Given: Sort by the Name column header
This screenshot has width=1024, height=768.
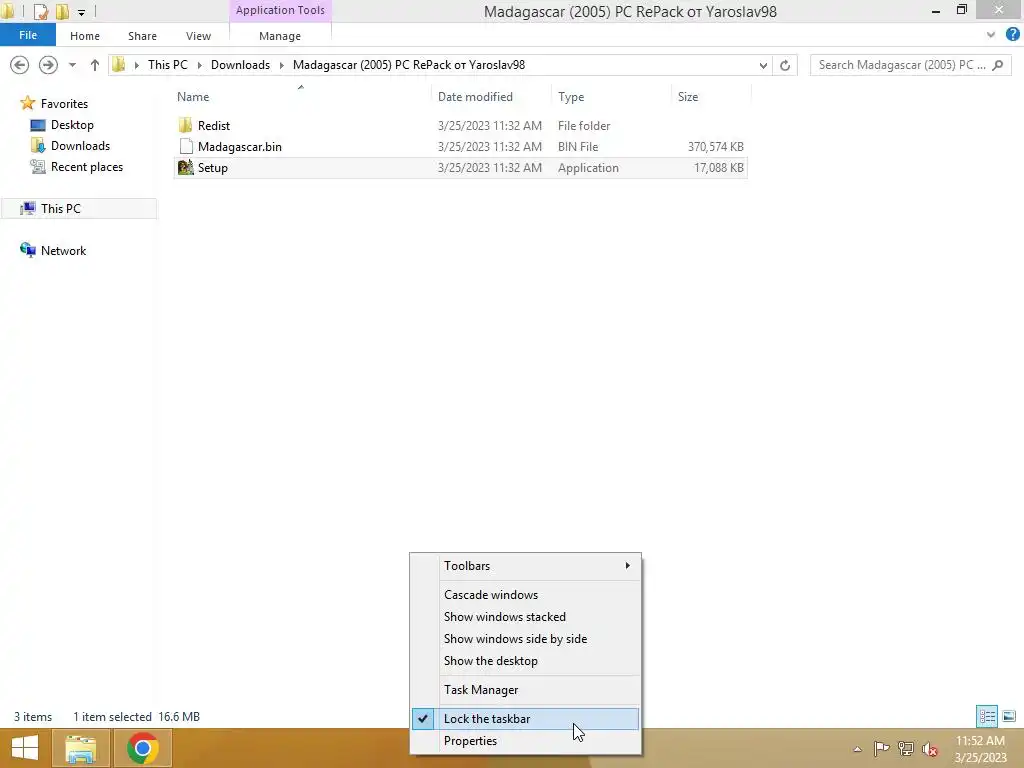Looking at the screenshot, I should [193, 97].
